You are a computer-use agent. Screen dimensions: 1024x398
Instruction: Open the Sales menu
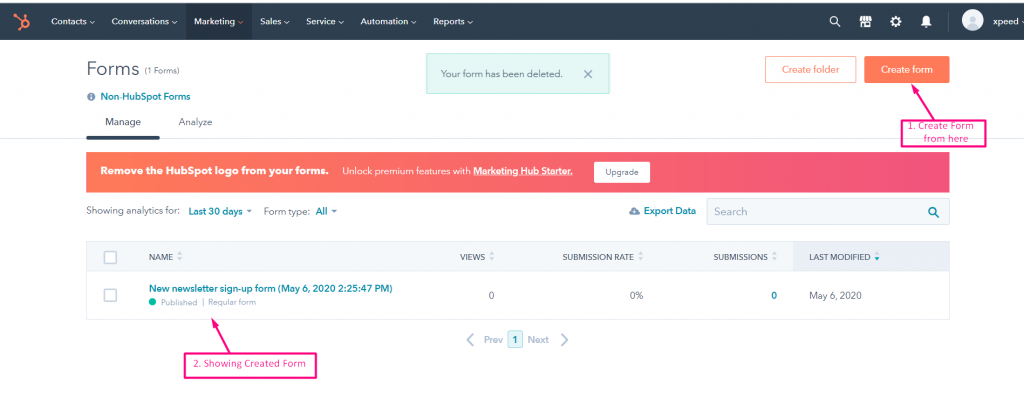[x=274, y=22]
